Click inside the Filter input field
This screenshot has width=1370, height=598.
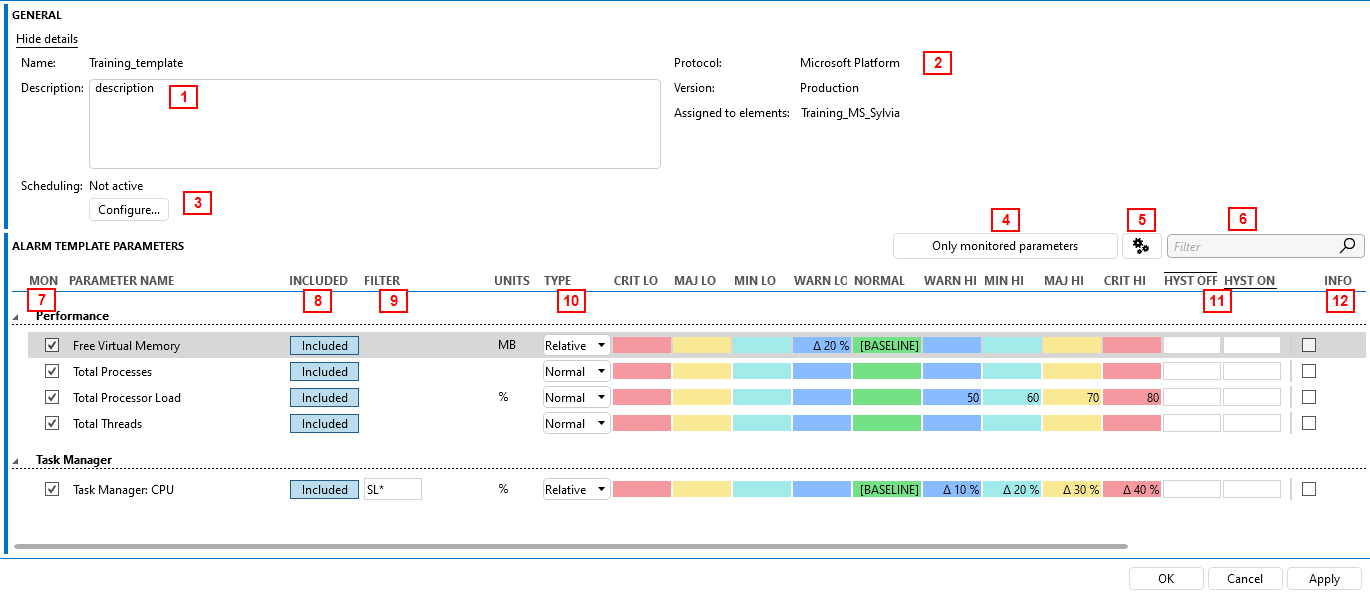pyautogui.click(x=1250, y=245)
